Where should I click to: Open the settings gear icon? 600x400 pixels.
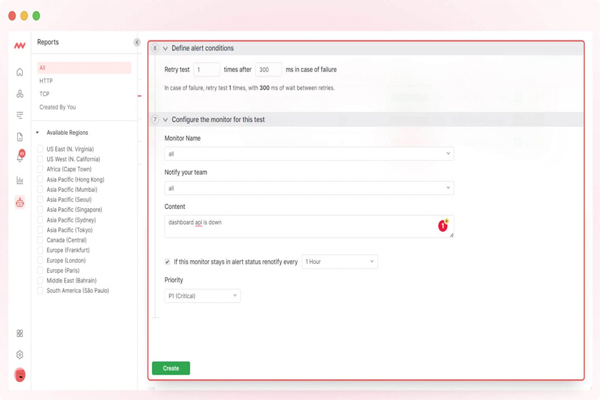click(19, 354)
